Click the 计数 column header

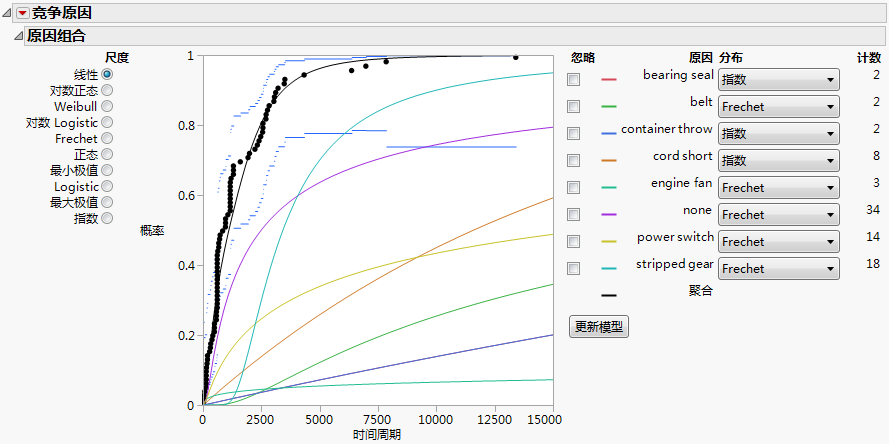[x=869, y=57]
